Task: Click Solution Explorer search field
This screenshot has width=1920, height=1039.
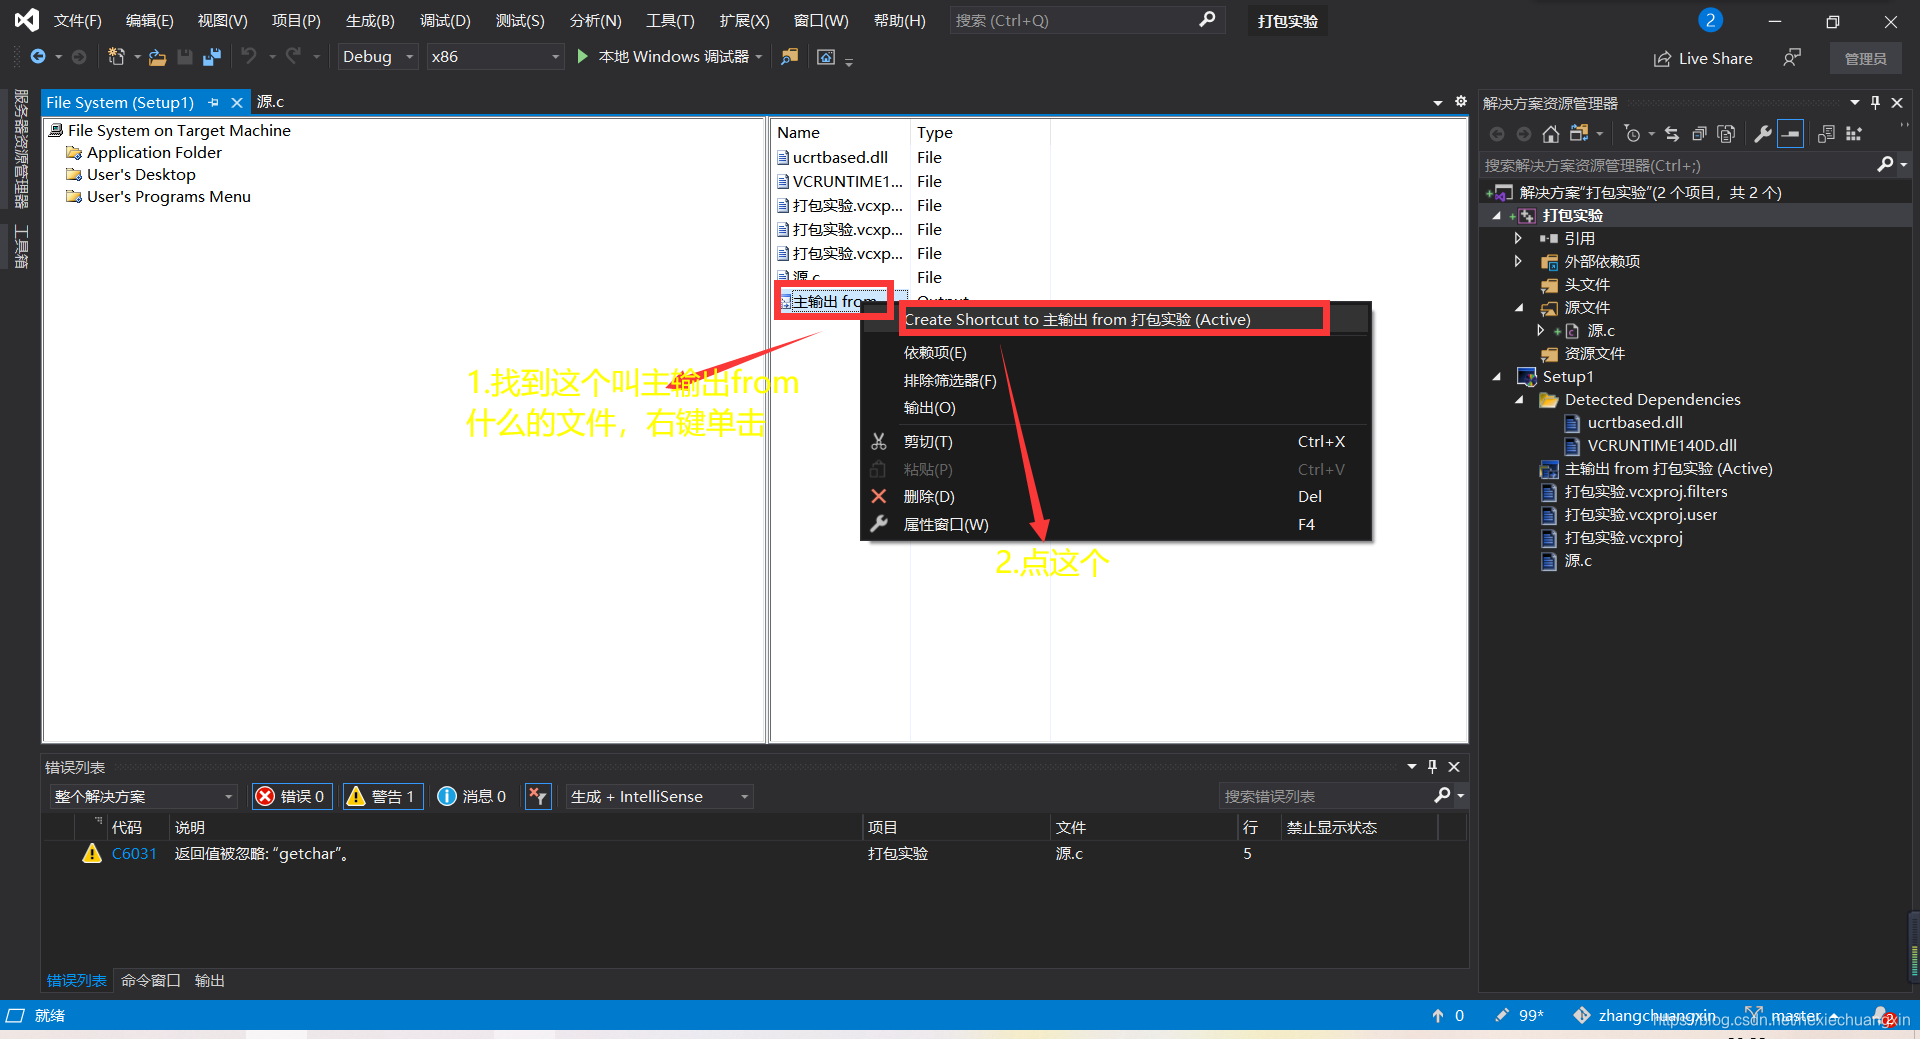Action: 1678,165
